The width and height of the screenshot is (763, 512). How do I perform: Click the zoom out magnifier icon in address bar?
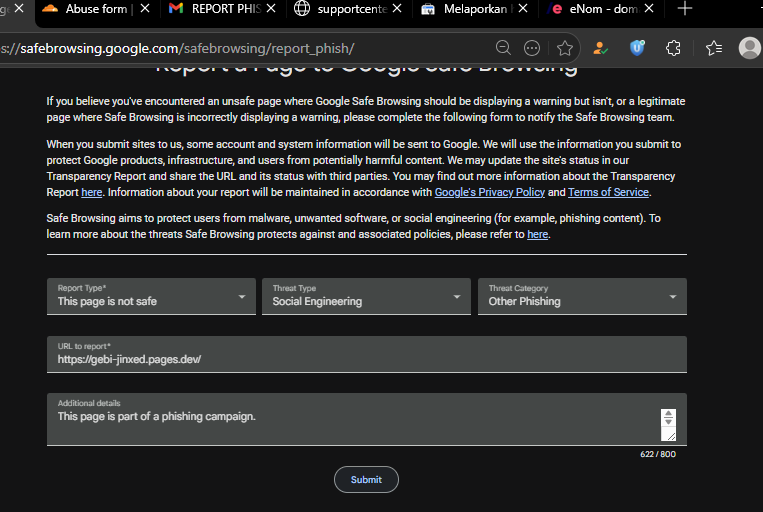(503, 48)
